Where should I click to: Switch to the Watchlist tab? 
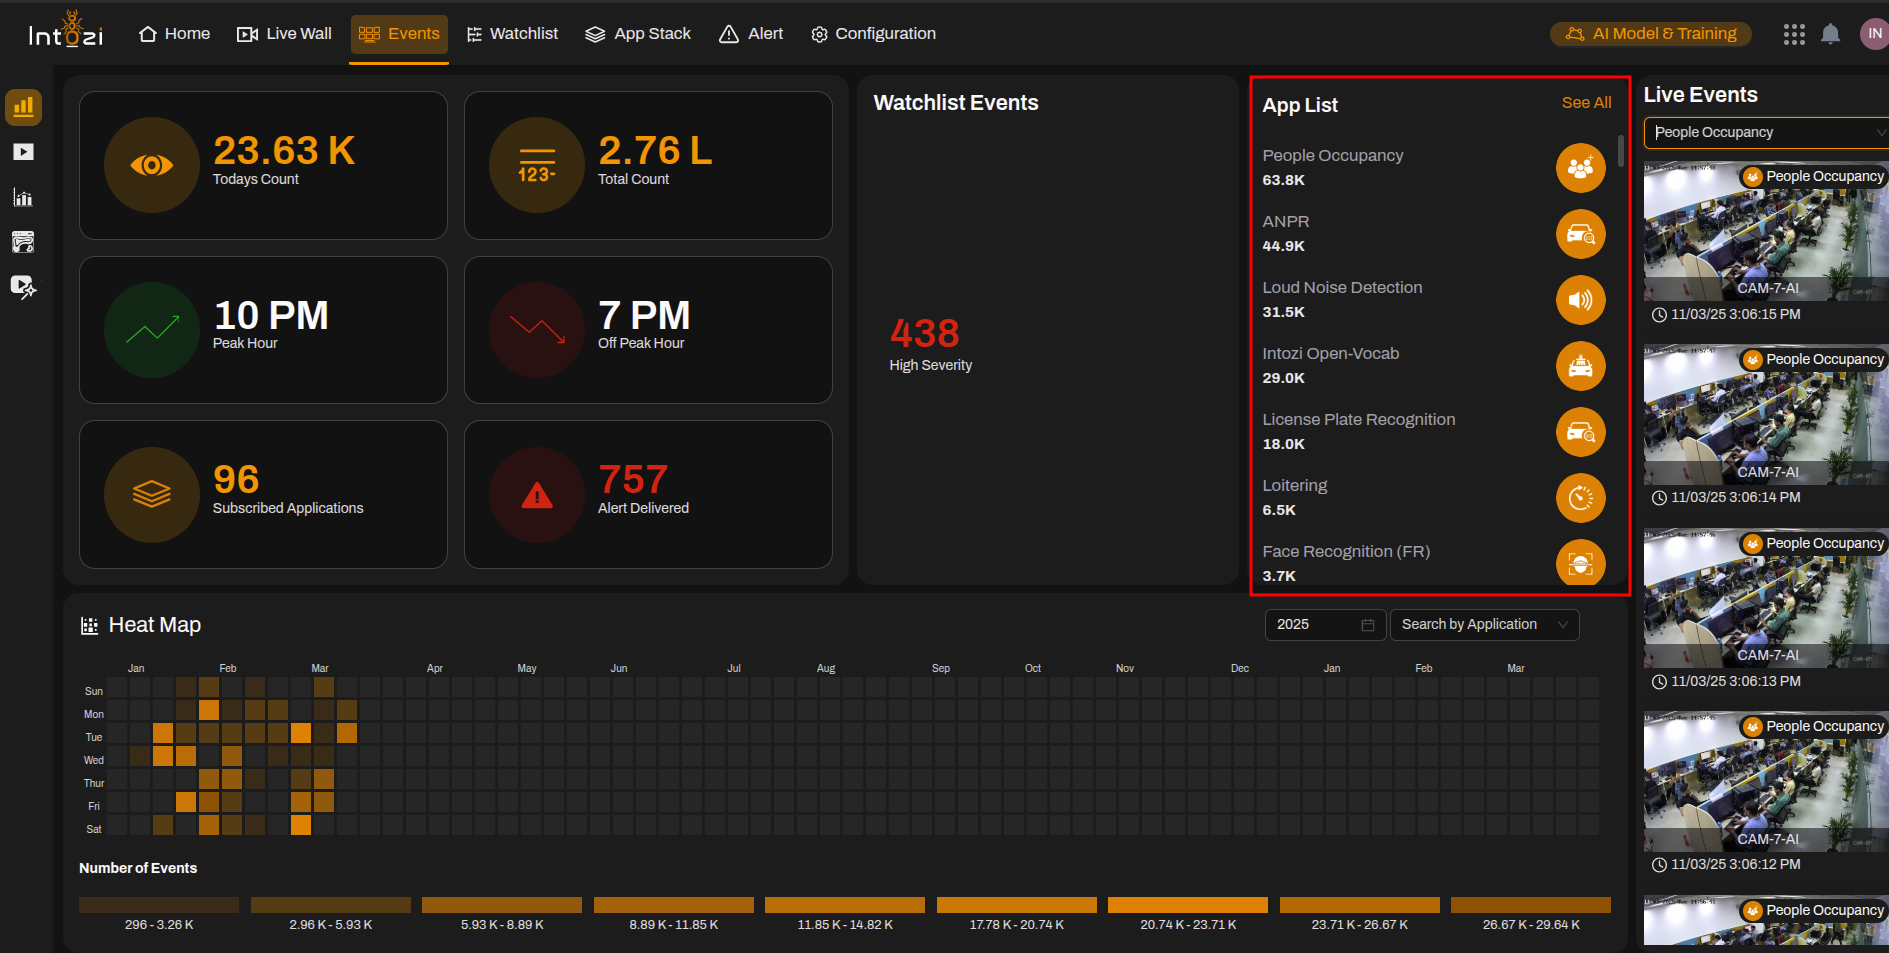(512, 34)
